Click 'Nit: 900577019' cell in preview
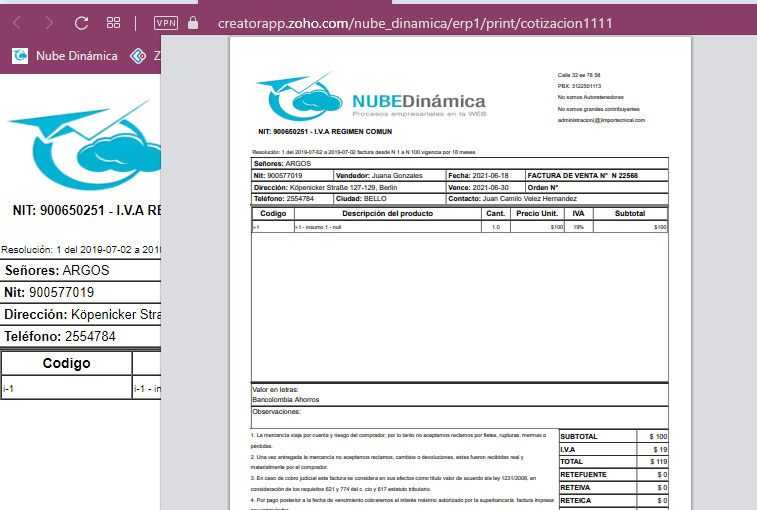 tap(292, 176)
